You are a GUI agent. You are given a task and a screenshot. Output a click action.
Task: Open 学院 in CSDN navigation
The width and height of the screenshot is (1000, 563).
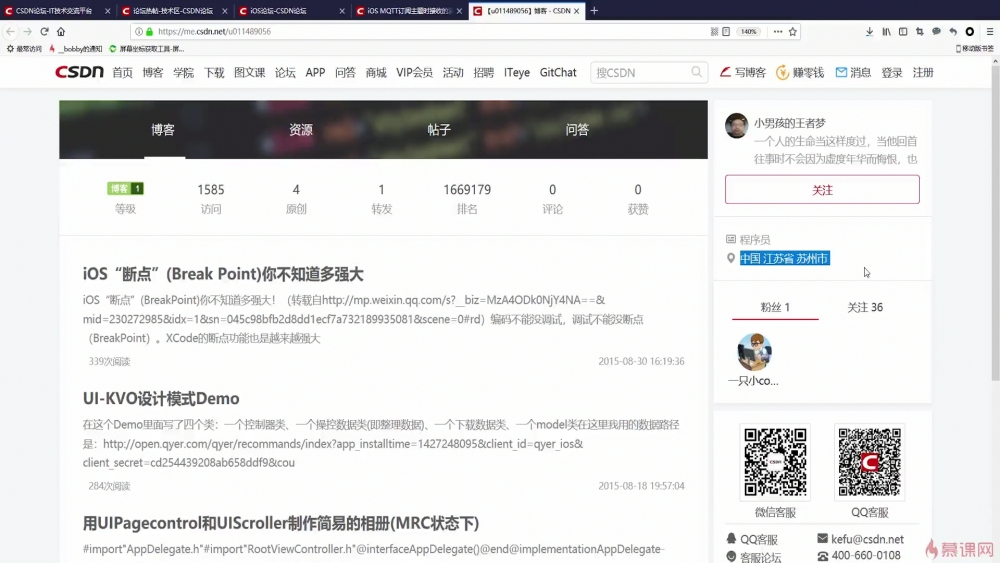click(x=183, y=73)
